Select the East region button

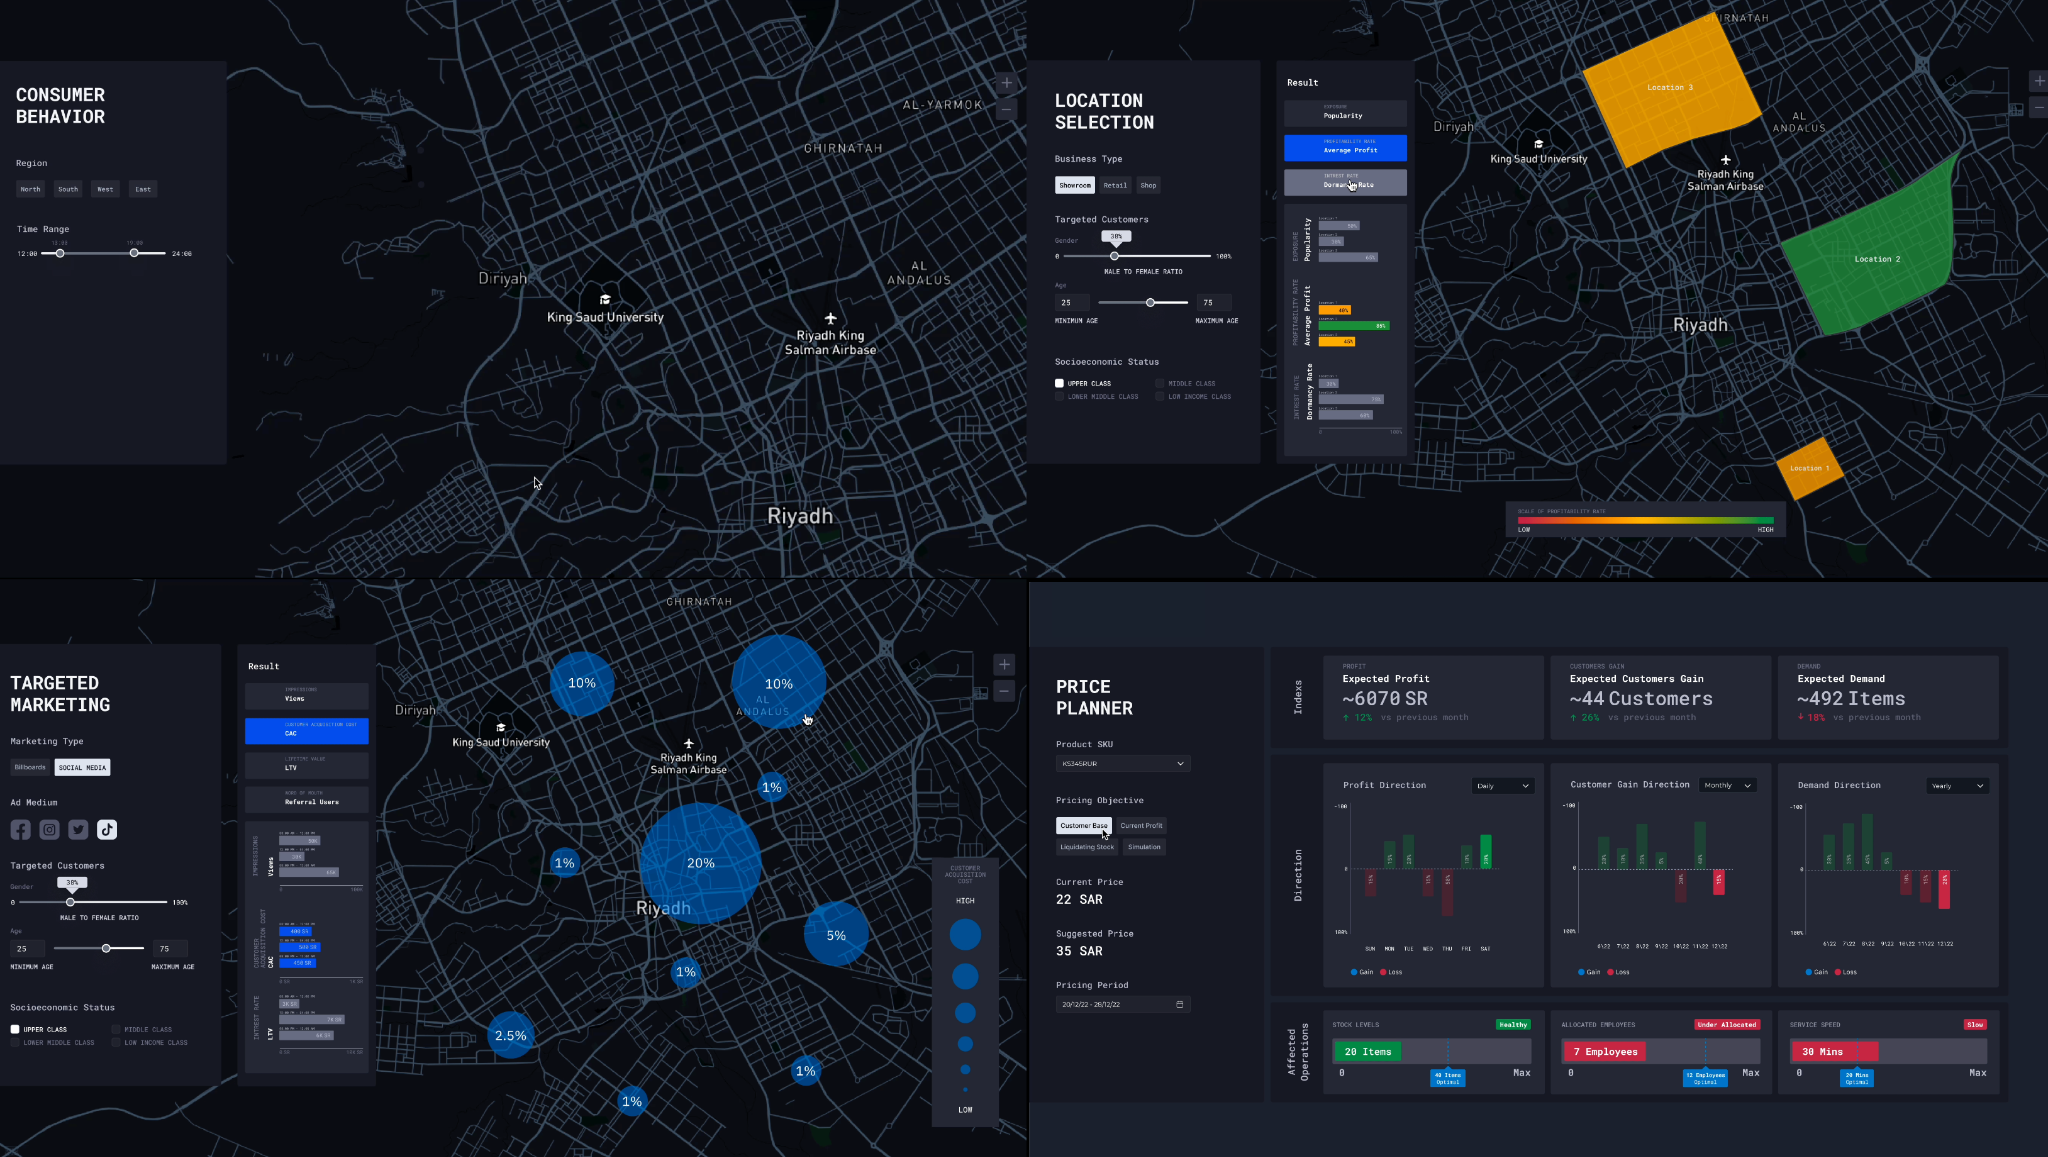tap(143, 189)
